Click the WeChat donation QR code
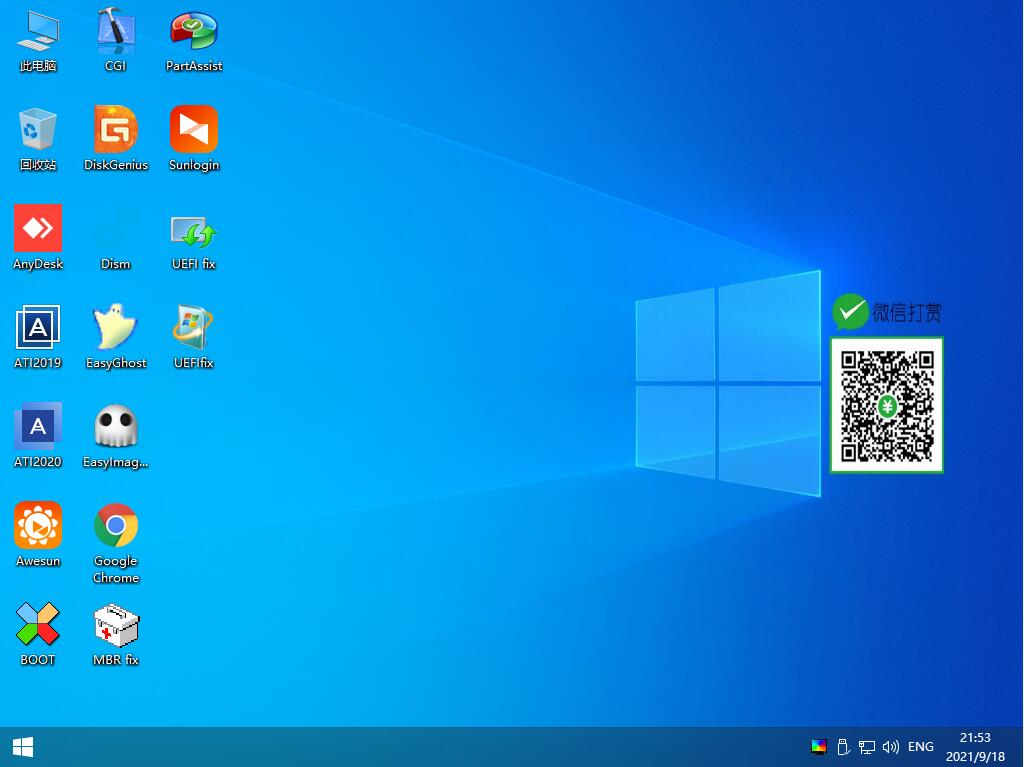The height and width of the screenshot is (767, 1024). click(886, 405)
